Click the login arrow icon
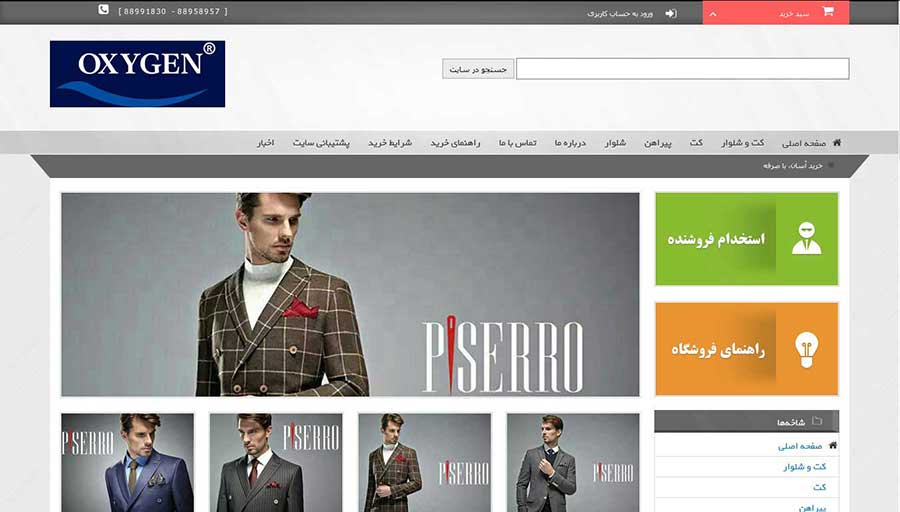Screen dimensions: 900x512 click(x=671, y=13)
